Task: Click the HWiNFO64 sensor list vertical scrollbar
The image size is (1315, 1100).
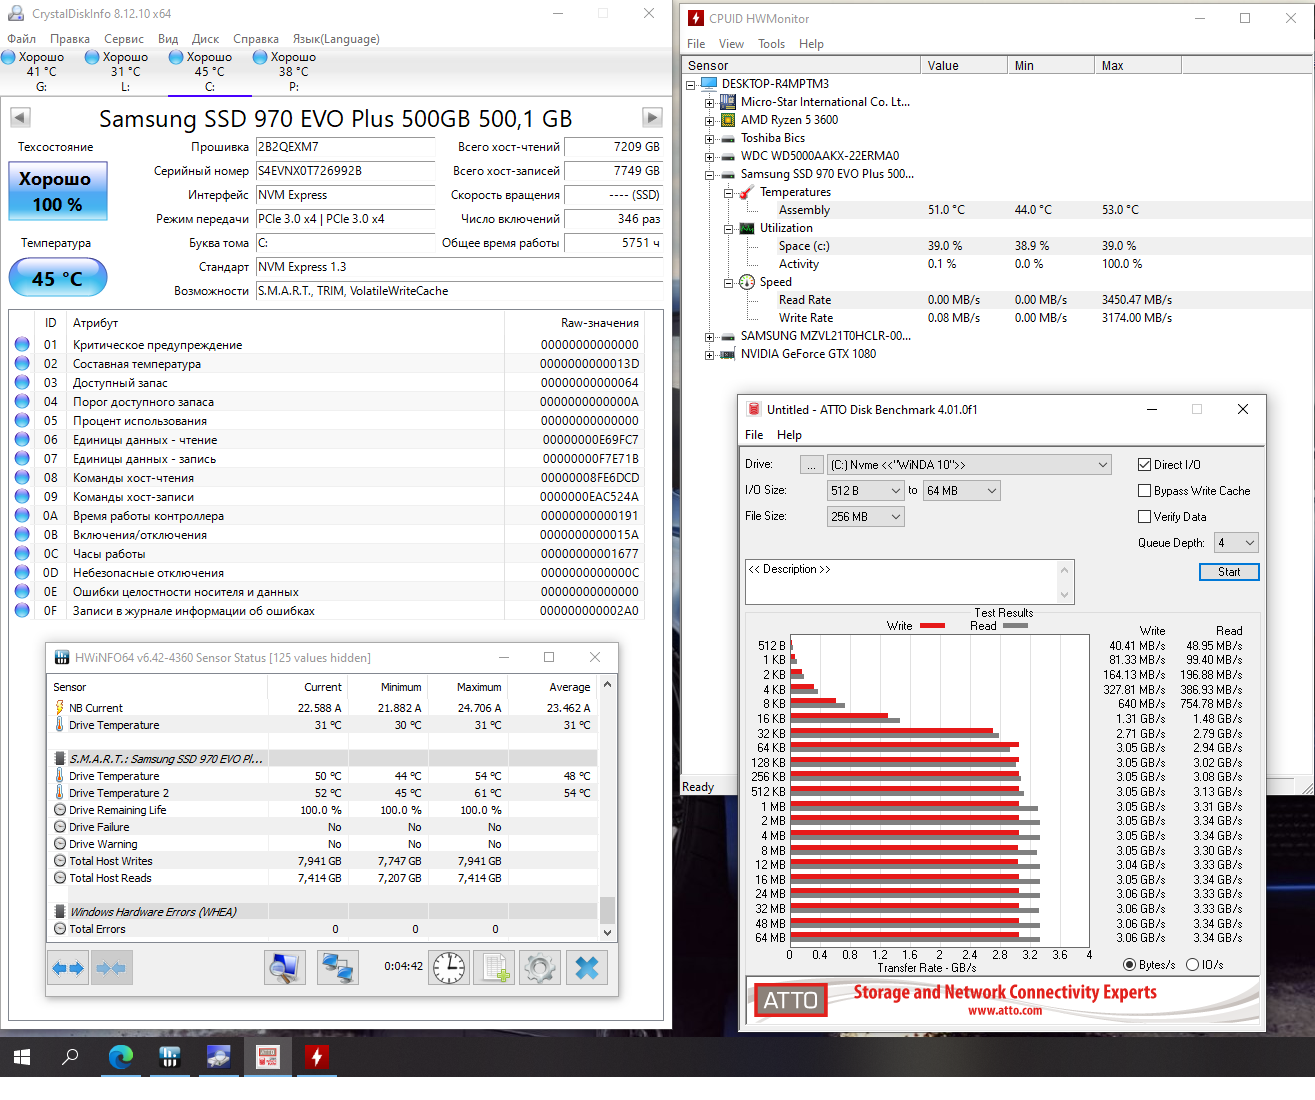Action: [607, 808]
